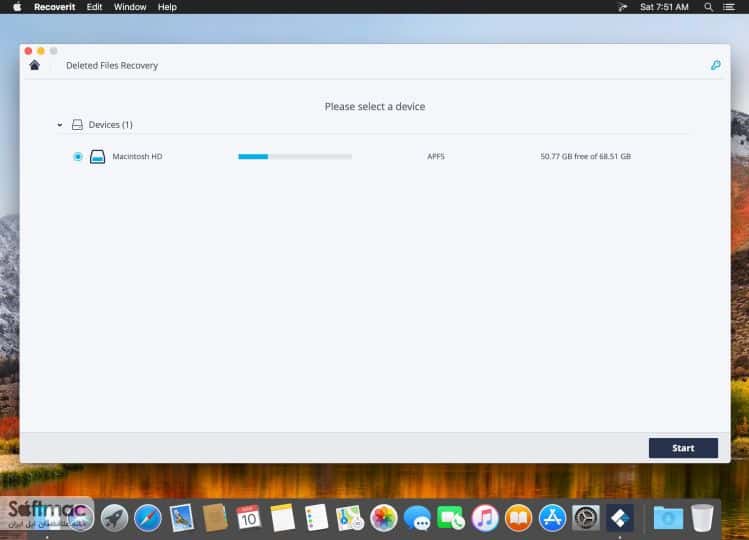Screen dimensions: 749x540
Task: Click the Devices (1) header label
Action: tap(110, 125)
